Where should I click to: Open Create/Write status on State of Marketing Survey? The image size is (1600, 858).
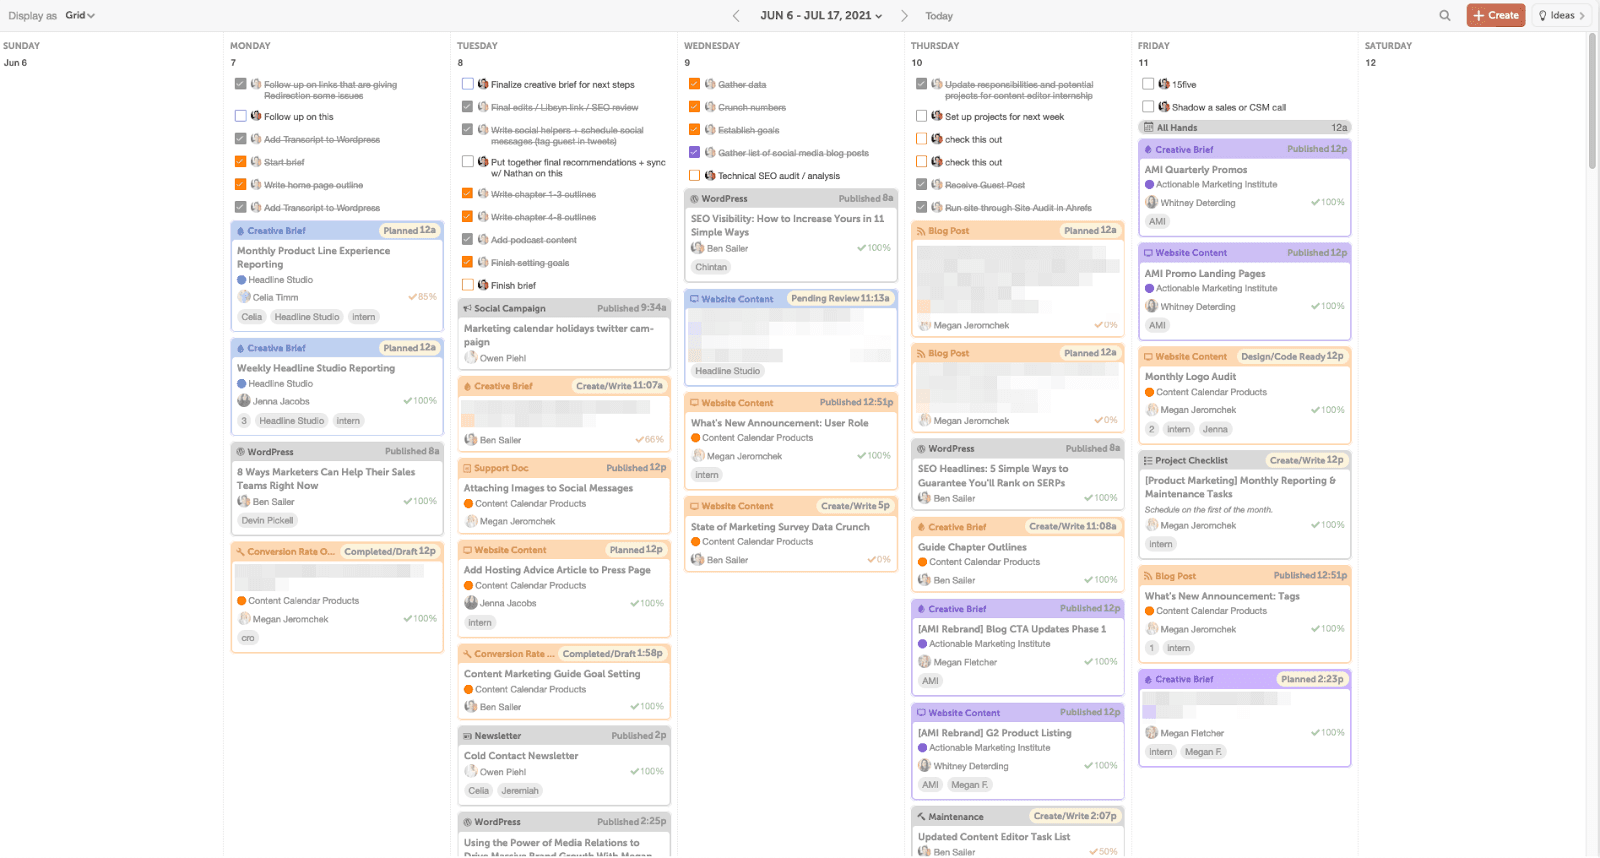(855, 506)
